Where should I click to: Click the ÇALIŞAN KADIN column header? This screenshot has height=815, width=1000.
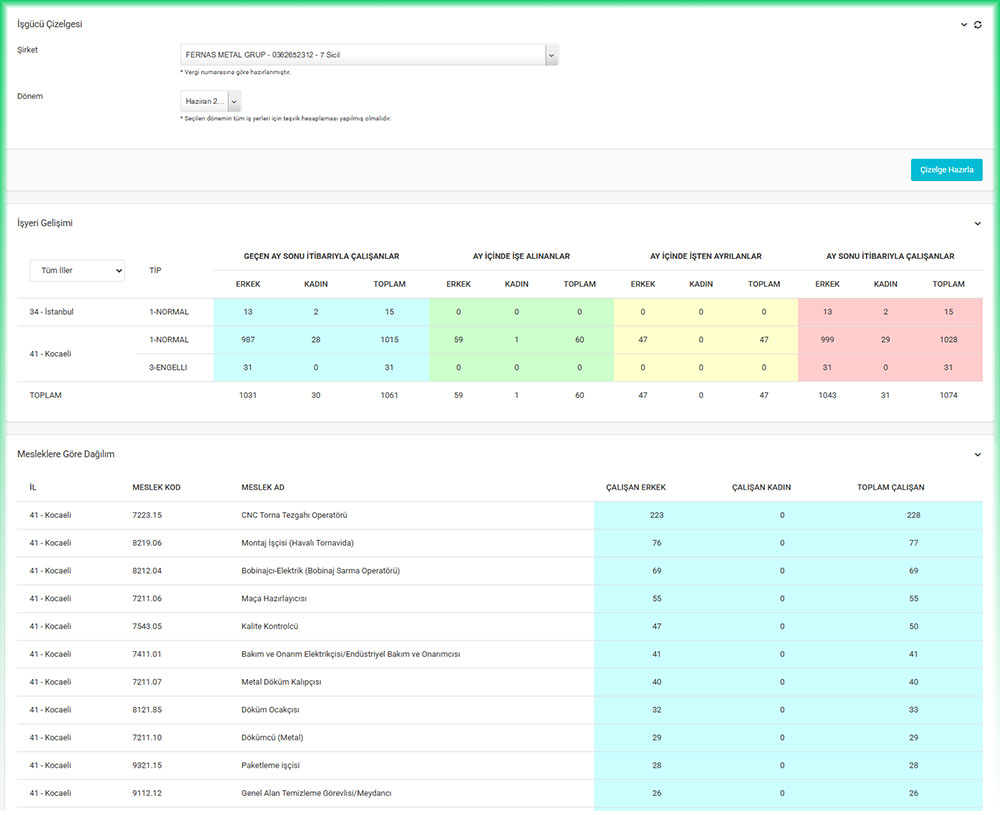coord(761,487)
